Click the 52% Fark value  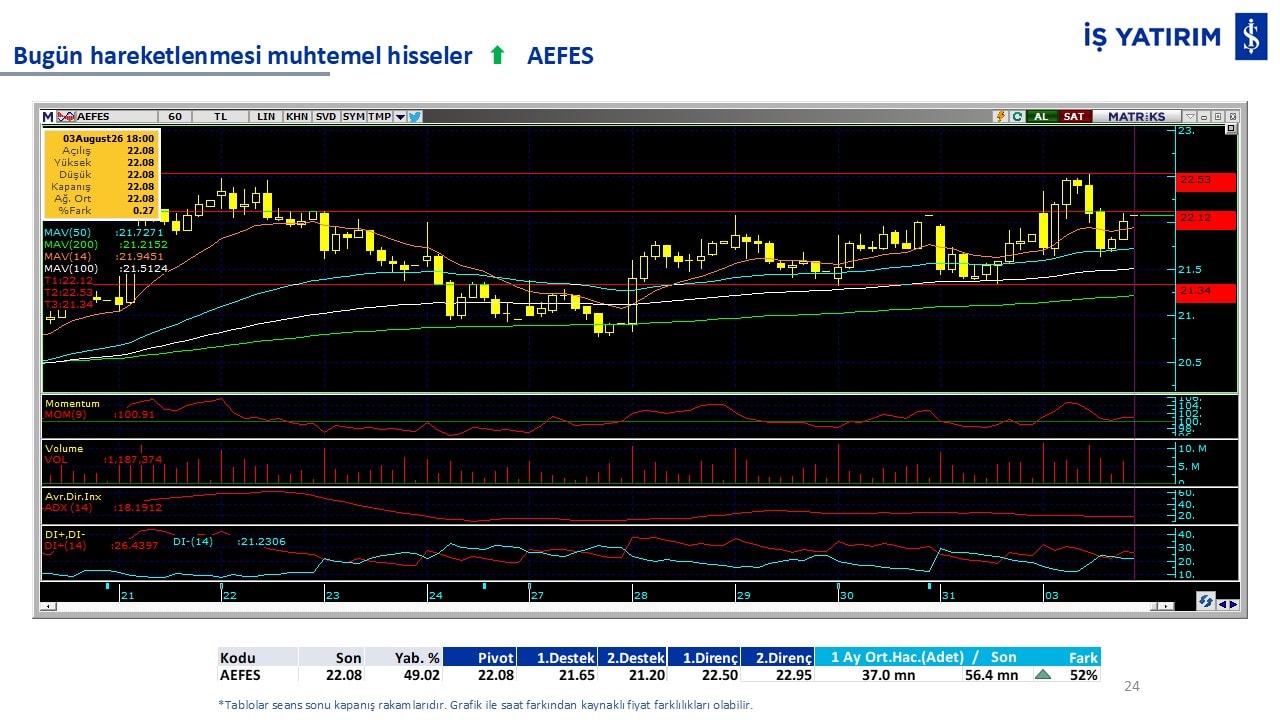tap(1085, 675)
